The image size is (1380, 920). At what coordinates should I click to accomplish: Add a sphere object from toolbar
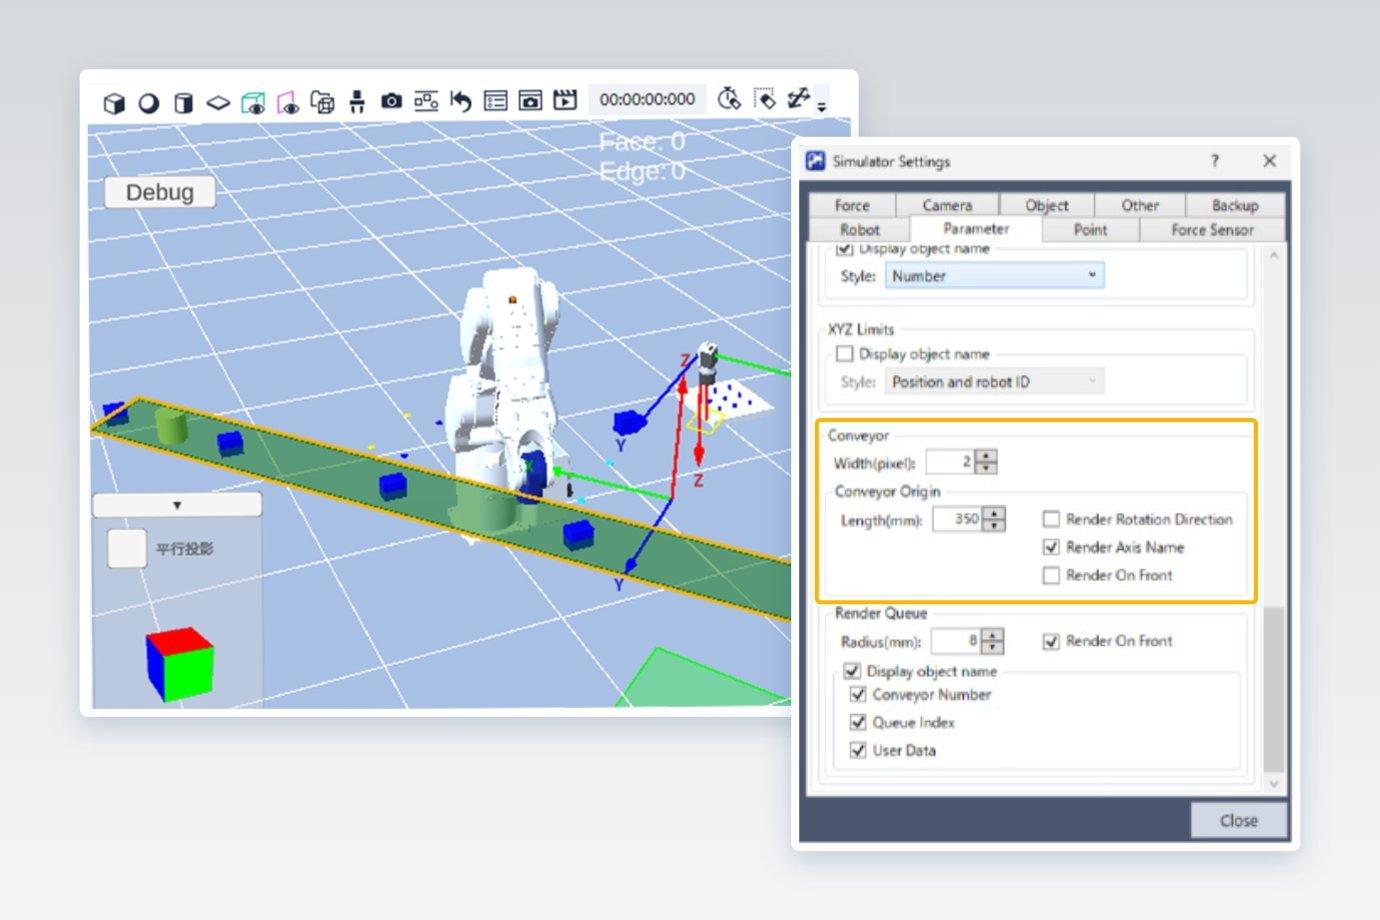(x=149, y=102)
